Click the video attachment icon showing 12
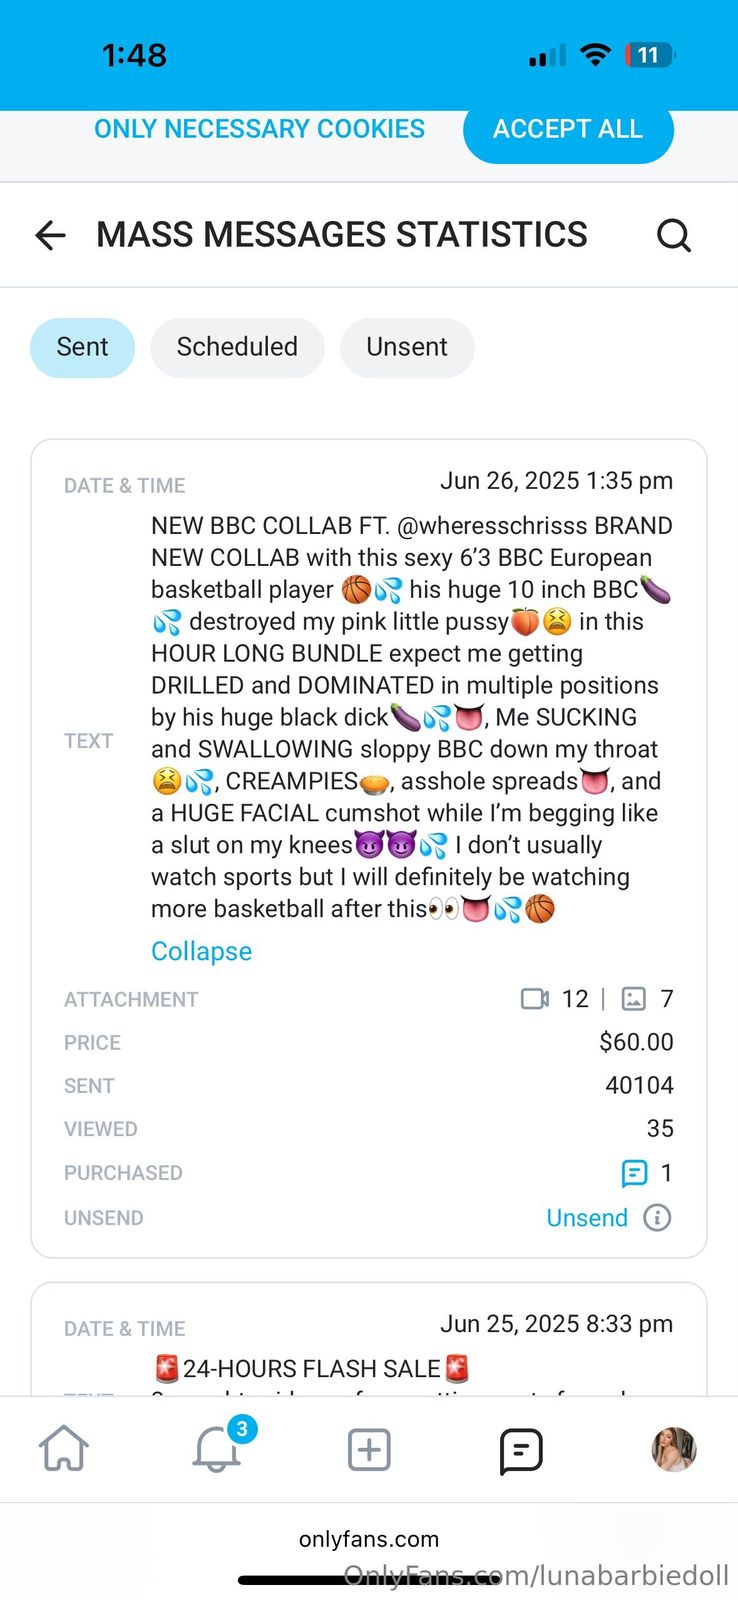The height and width of the screenshot is (1600, 738). 535,999
